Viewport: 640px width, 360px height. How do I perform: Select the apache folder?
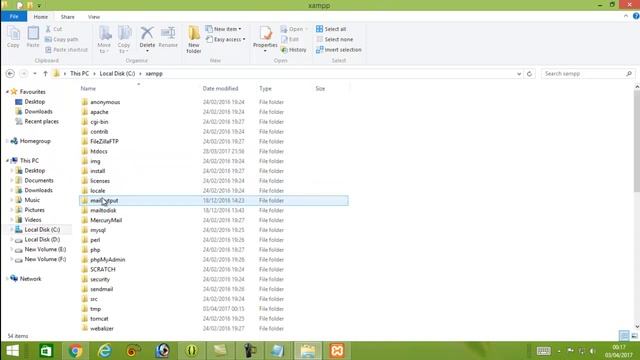(x=99, y=112)
